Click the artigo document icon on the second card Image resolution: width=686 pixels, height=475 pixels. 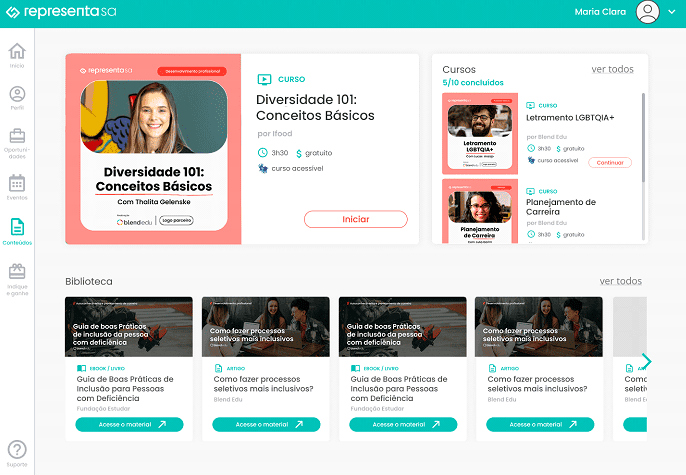click(218, 368)
